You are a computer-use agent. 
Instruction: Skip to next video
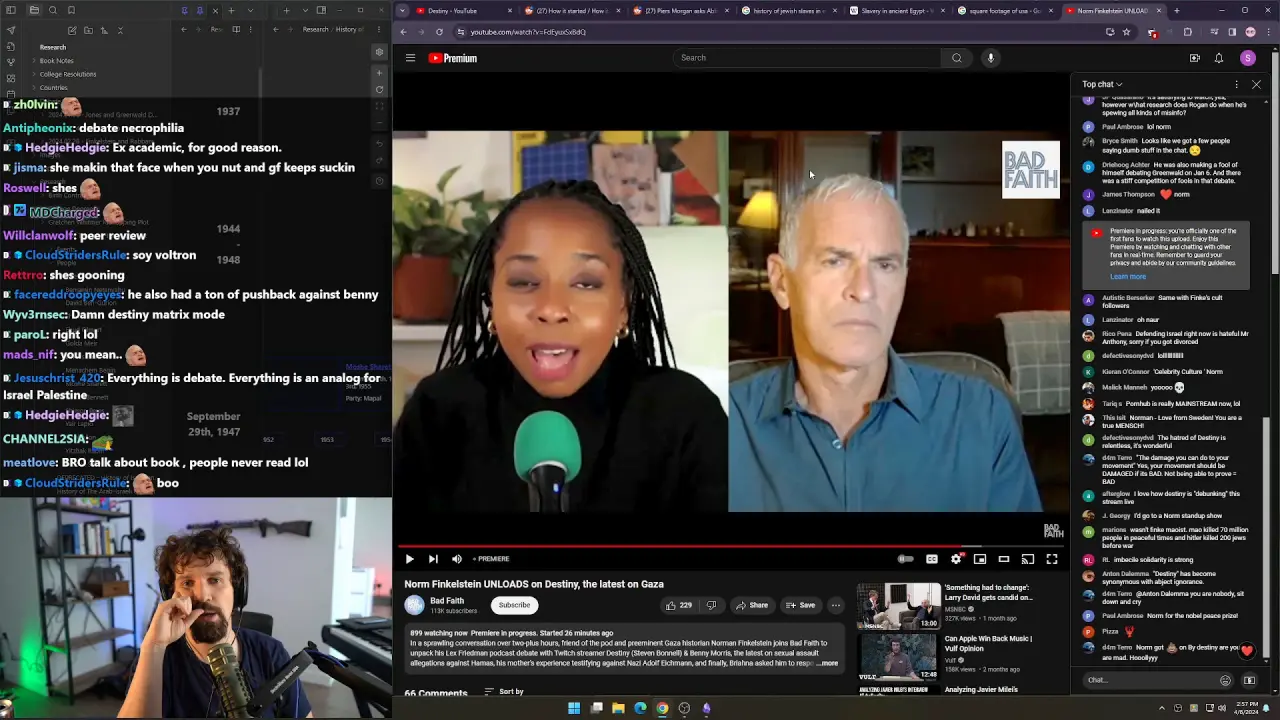pyautogui.click(x=433, y=559)
